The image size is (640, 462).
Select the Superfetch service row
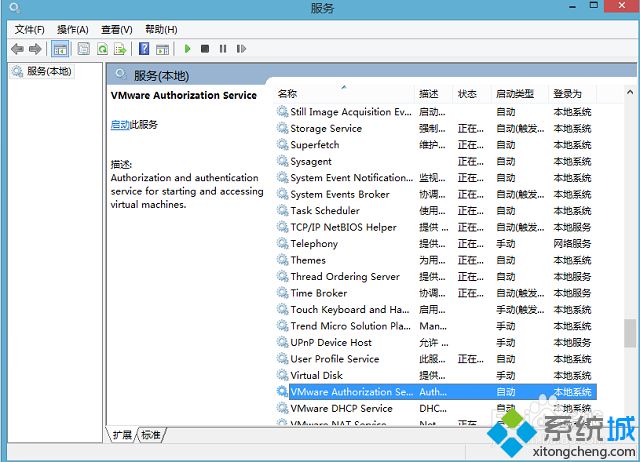[x=436, y=145]
